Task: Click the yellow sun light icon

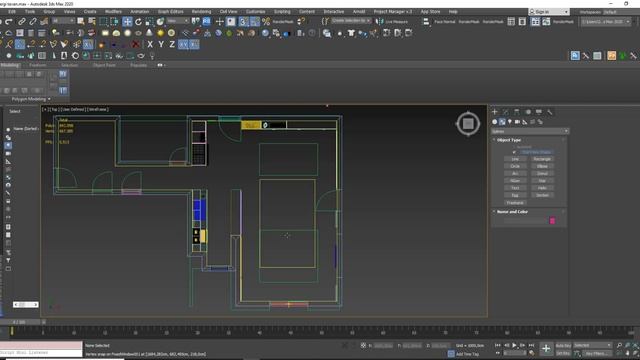Action: (161, 33)
